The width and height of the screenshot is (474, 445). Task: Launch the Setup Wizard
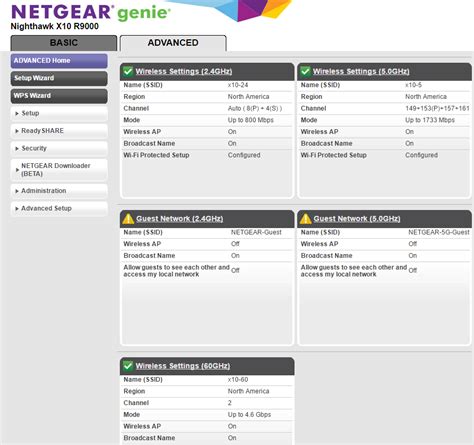point(59,78)
